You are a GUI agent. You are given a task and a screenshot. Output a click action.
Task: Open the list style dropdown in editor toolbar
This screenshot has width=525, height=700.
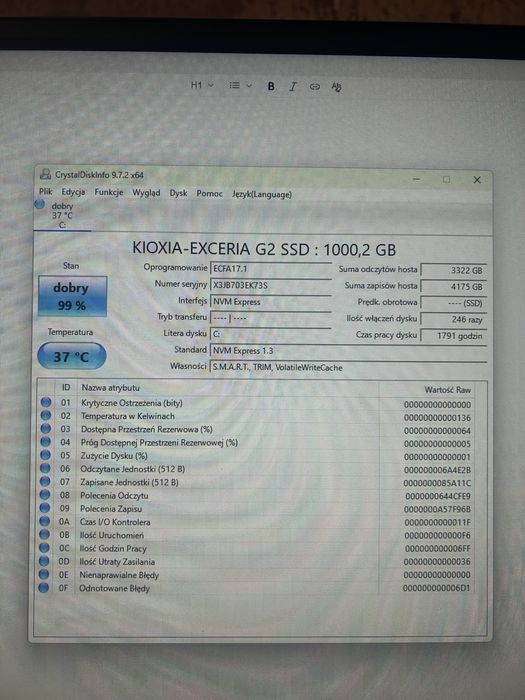click(x=240, y=85)
